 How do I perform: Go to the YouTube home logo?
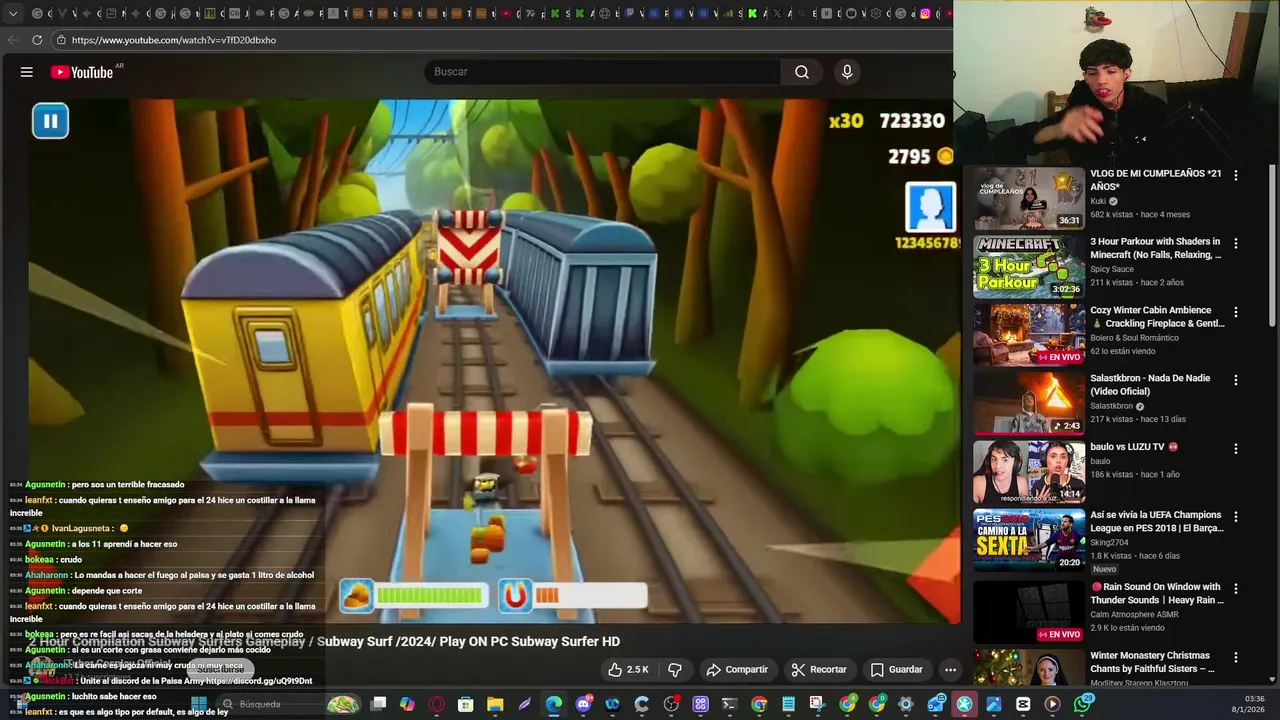(x=82, y=72)
